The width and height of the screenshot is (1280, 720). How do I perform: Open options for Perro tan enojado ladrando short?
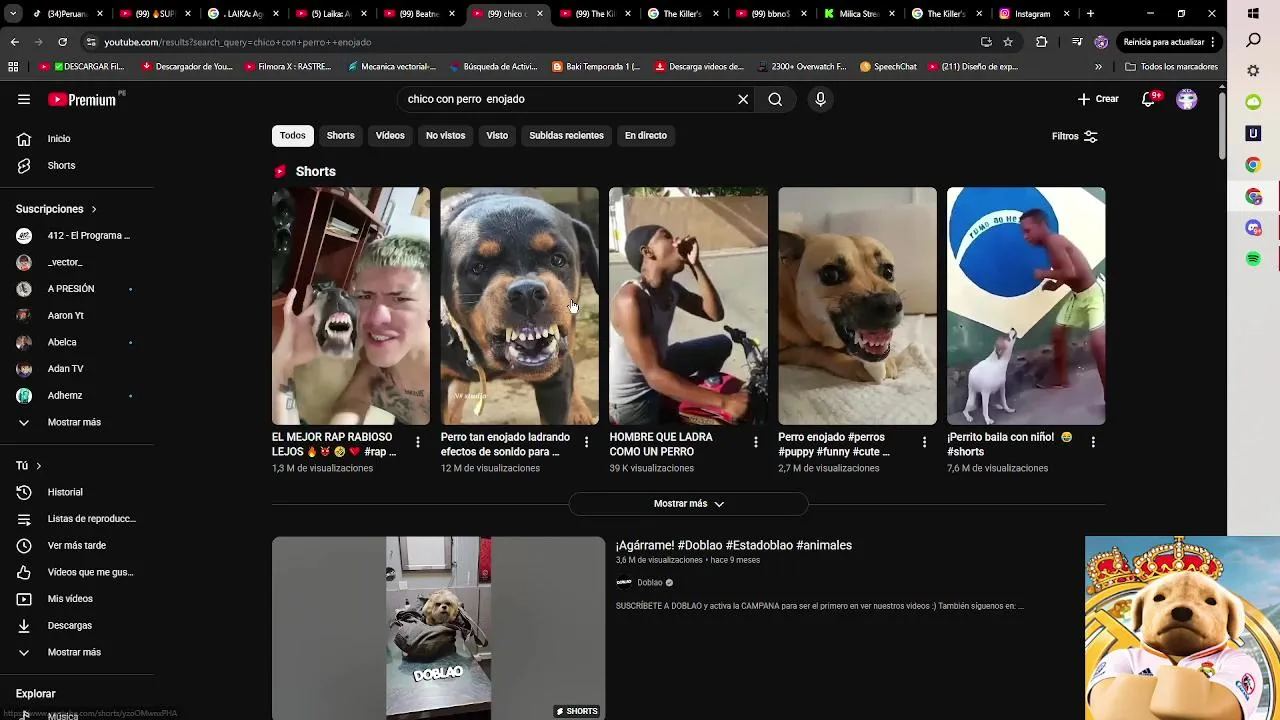(x=587, y=442)
